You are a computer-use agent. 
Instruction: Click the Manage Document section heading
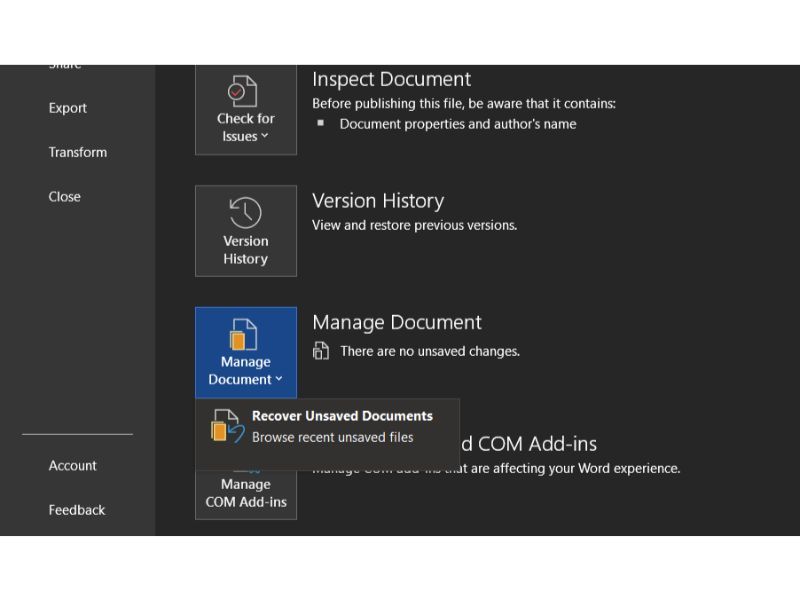[397, 323]
